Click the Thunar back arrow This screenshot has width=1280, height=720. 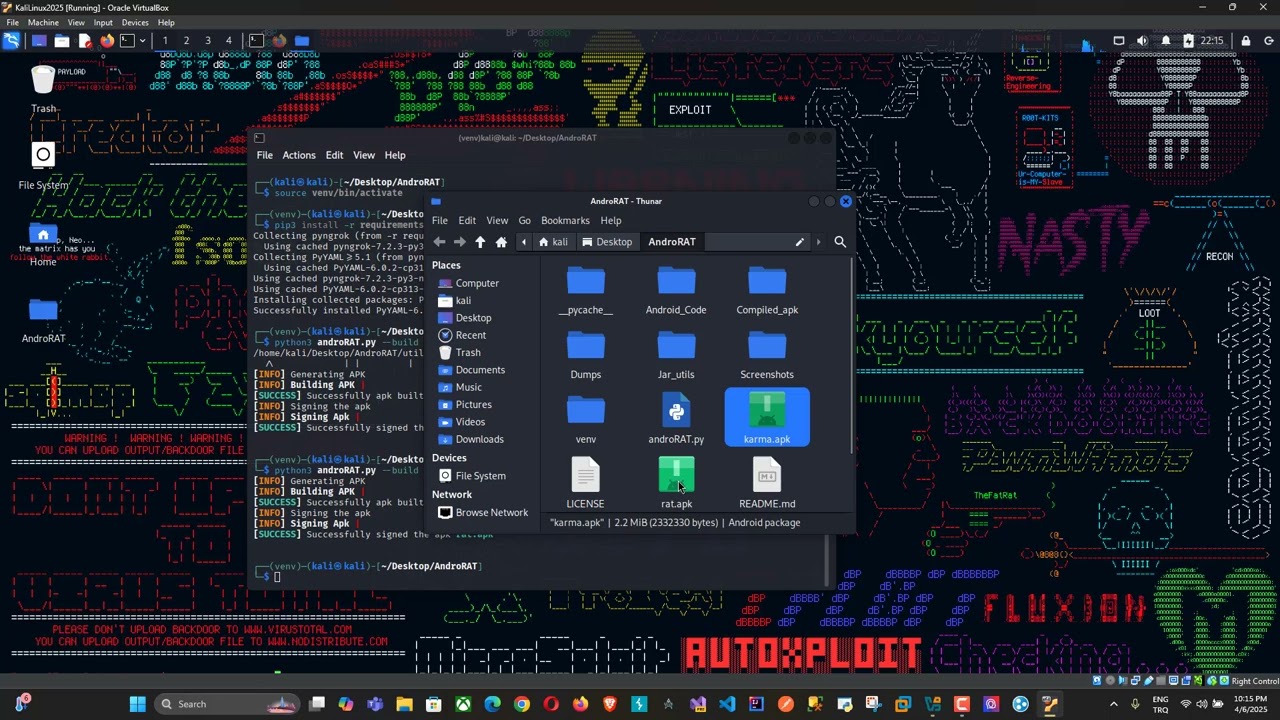[439, 242]
